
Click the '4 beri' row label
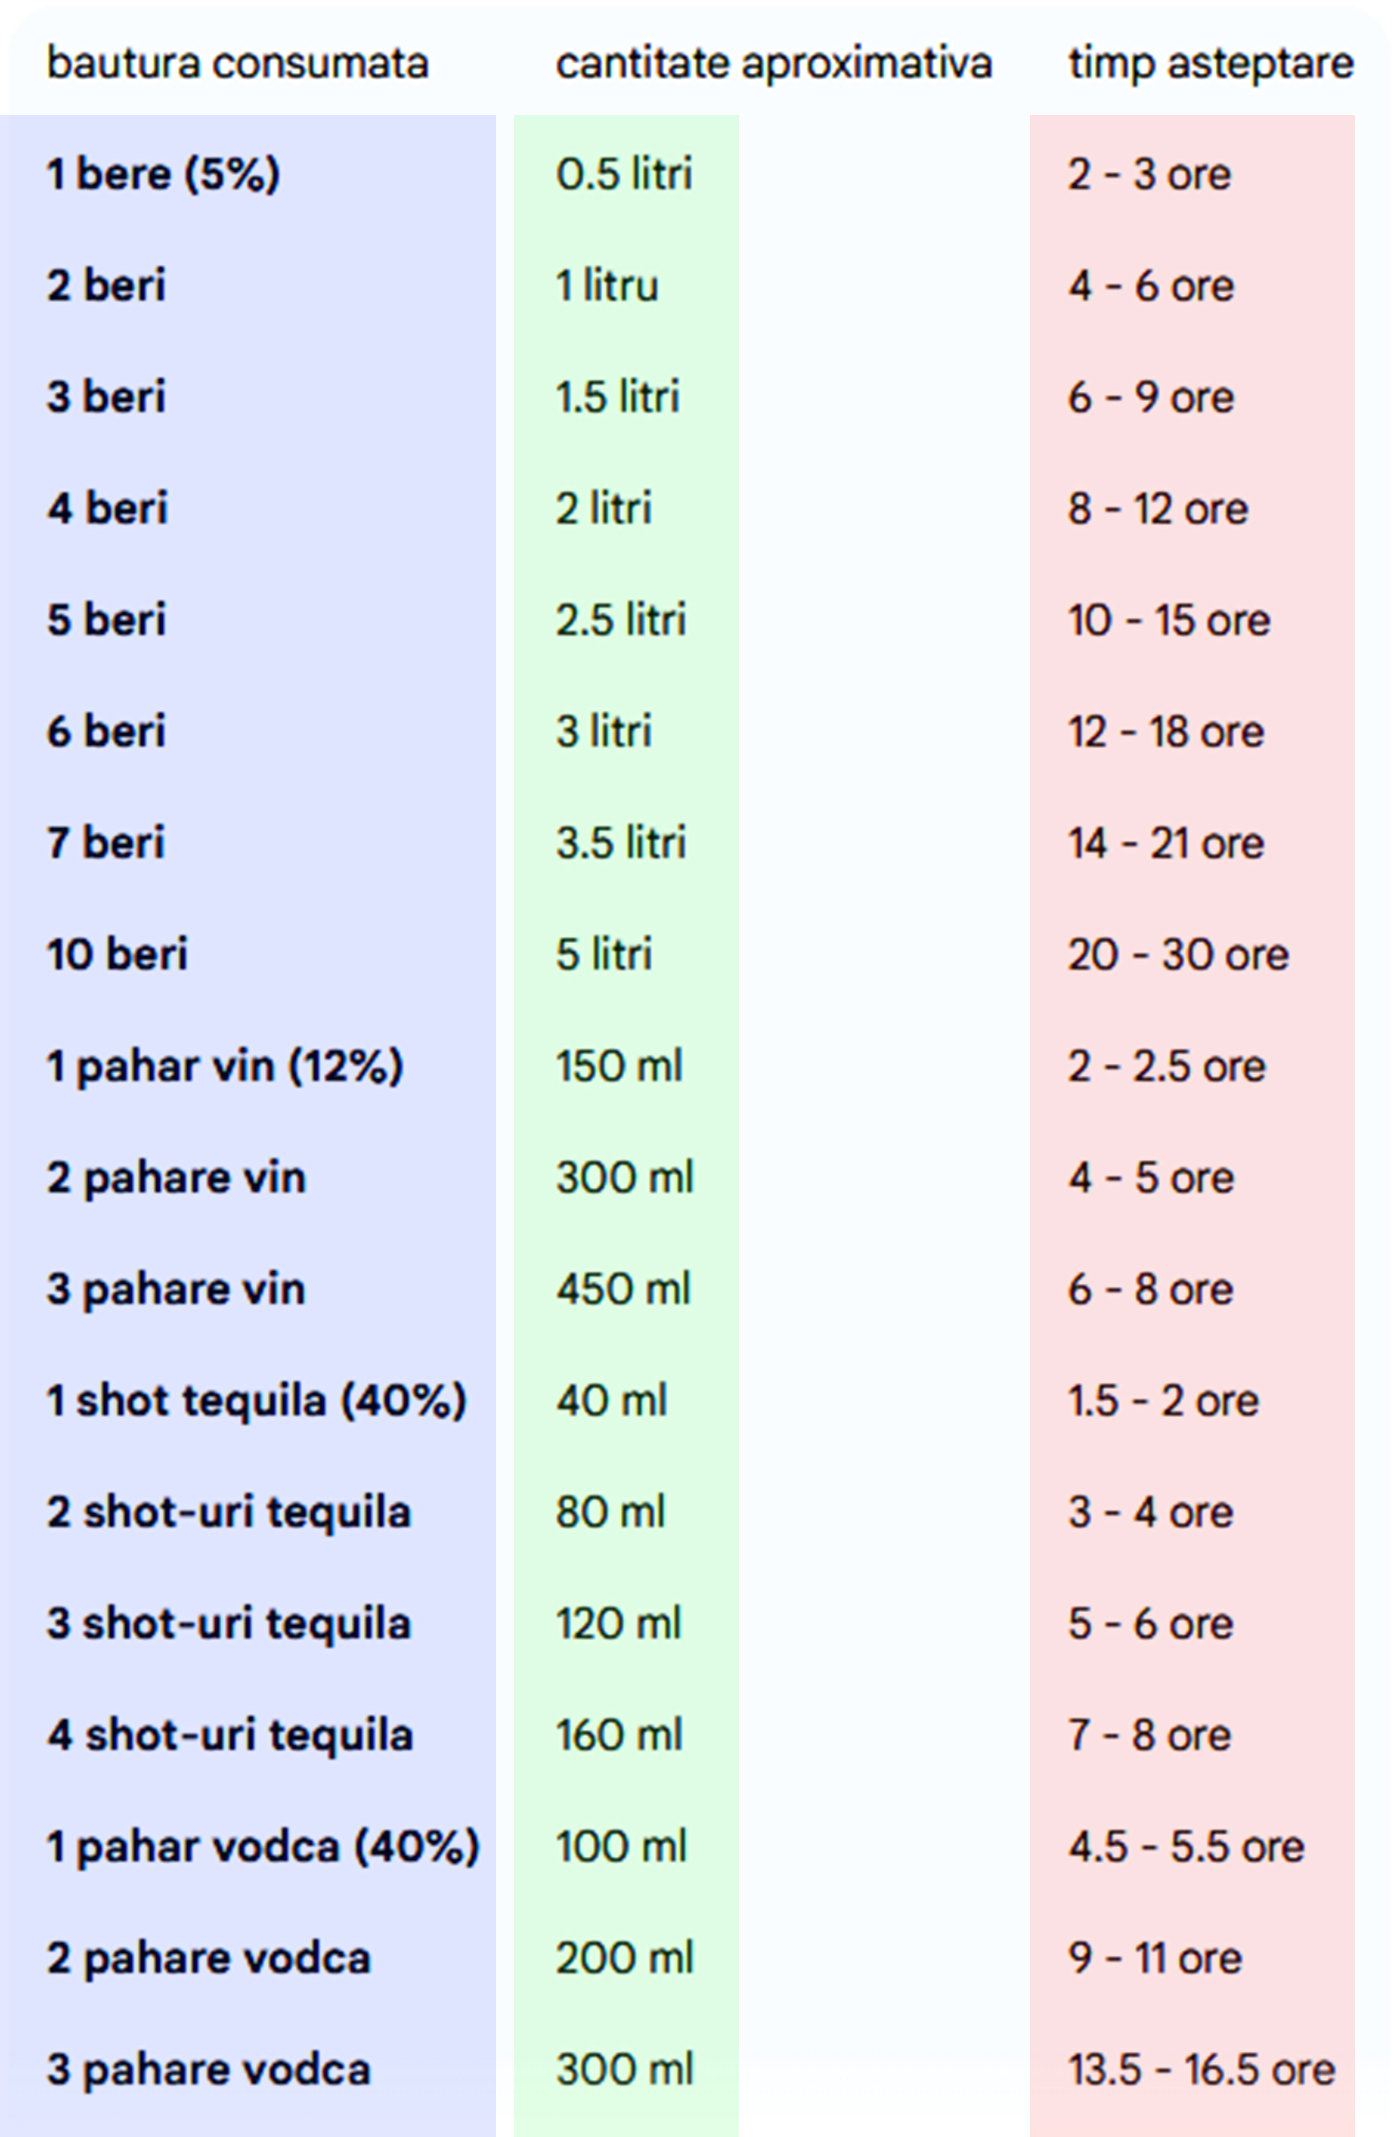click(107, 508)
